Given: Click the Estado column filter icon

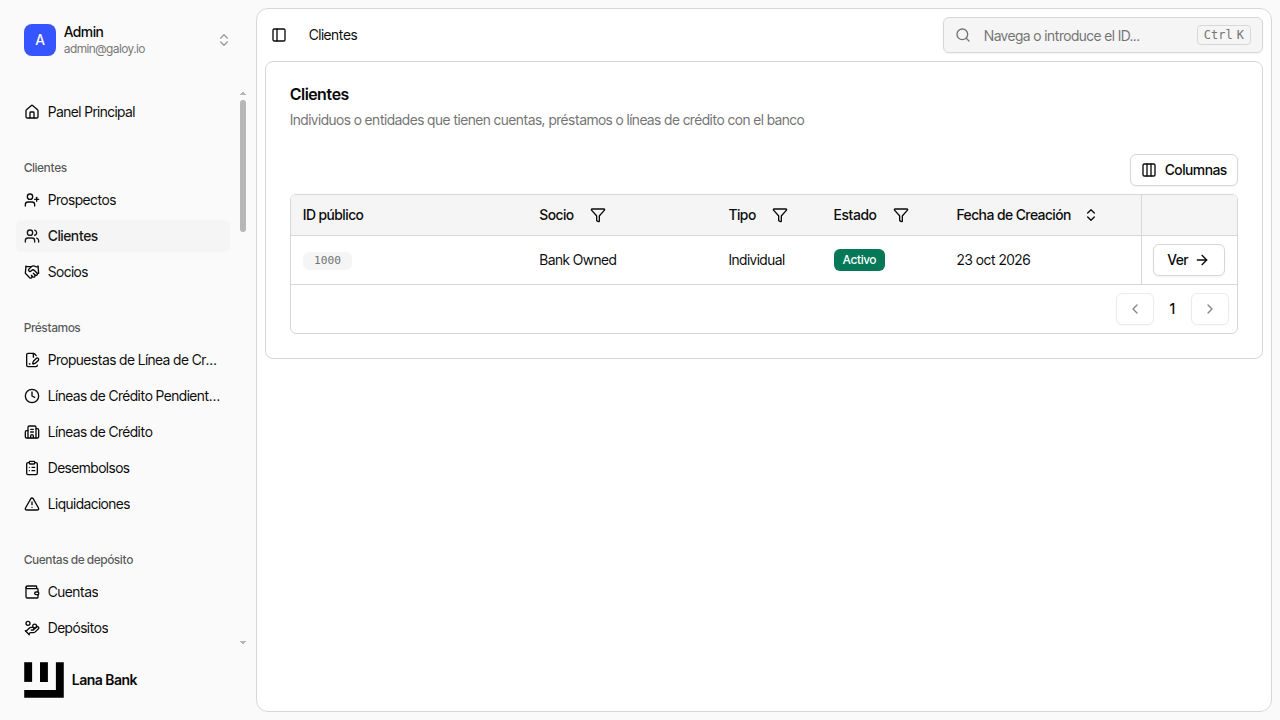Looking at the screenshot, I should pos(900,215).
